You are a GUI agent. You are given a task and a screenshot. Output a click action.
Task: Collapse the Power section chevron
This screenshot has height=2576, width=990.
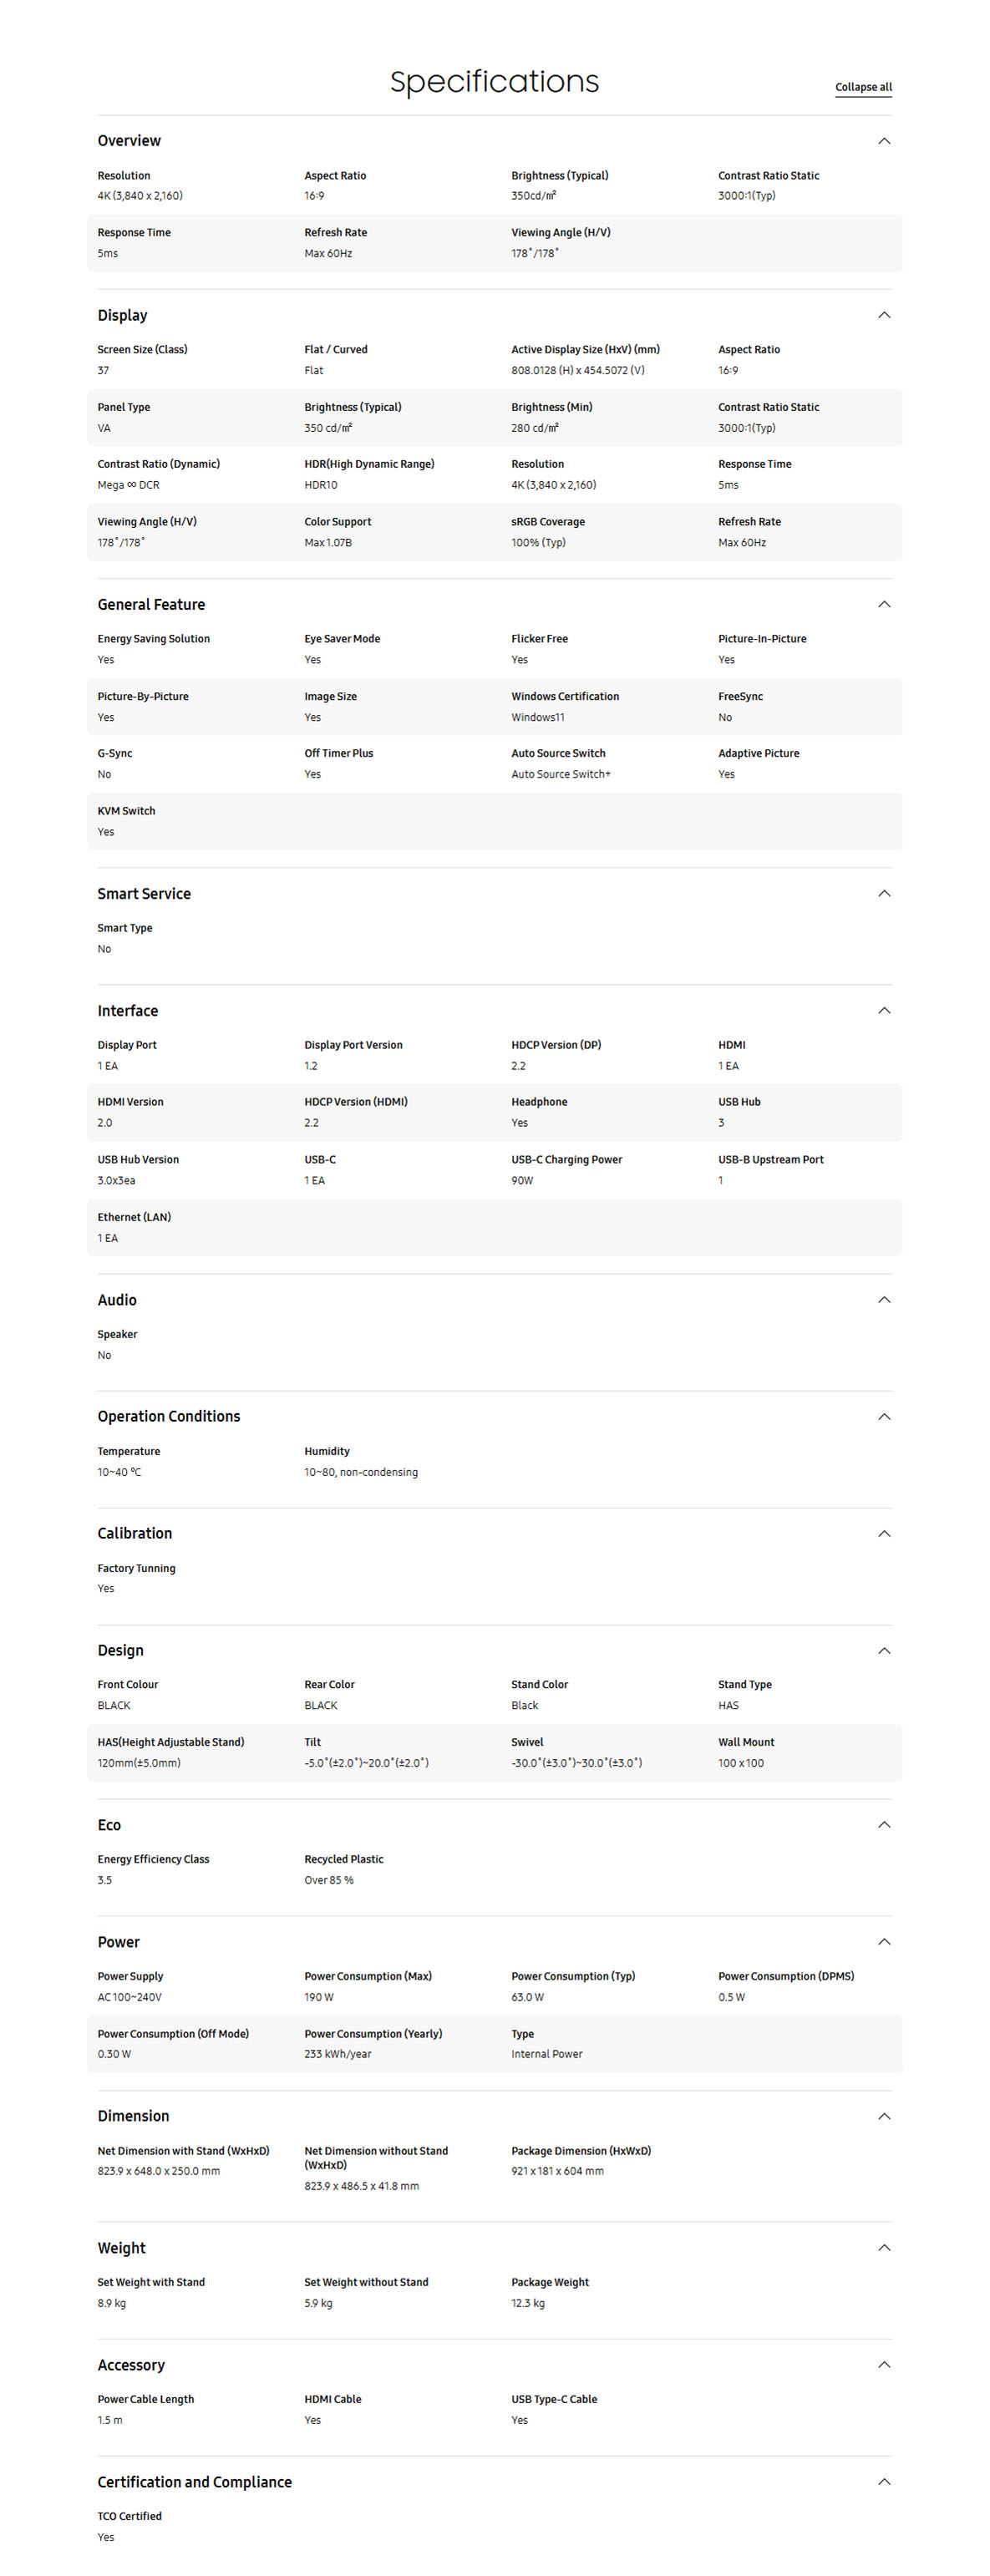pos(884,1941)
